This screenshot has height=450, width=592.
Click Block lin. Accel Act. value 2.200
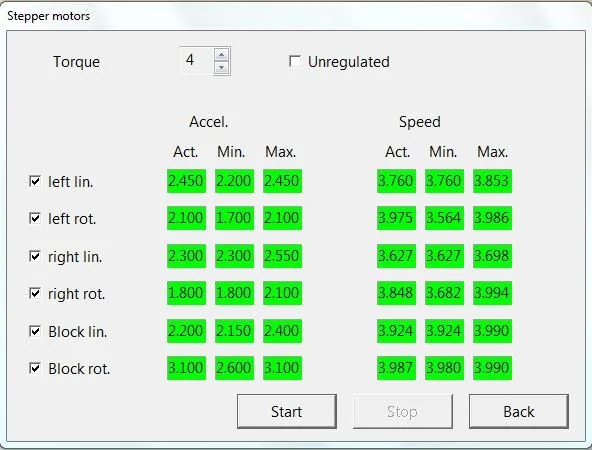tap(186, 331)
